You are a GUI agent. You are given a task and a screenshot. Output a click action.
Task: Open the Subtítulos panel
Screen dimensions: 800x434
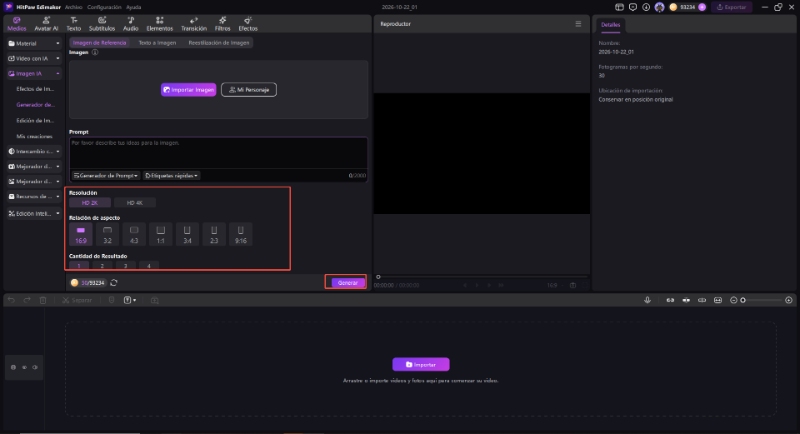[x=102, y=23]
